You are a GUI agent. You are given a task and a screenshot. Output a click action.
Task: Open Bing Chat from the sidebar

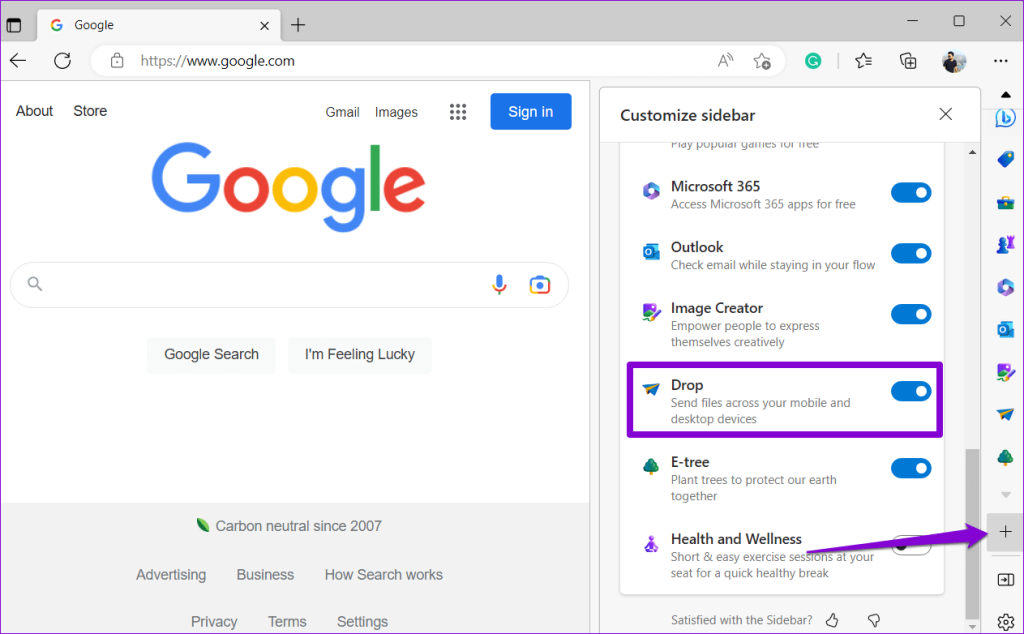[1005, 117]
